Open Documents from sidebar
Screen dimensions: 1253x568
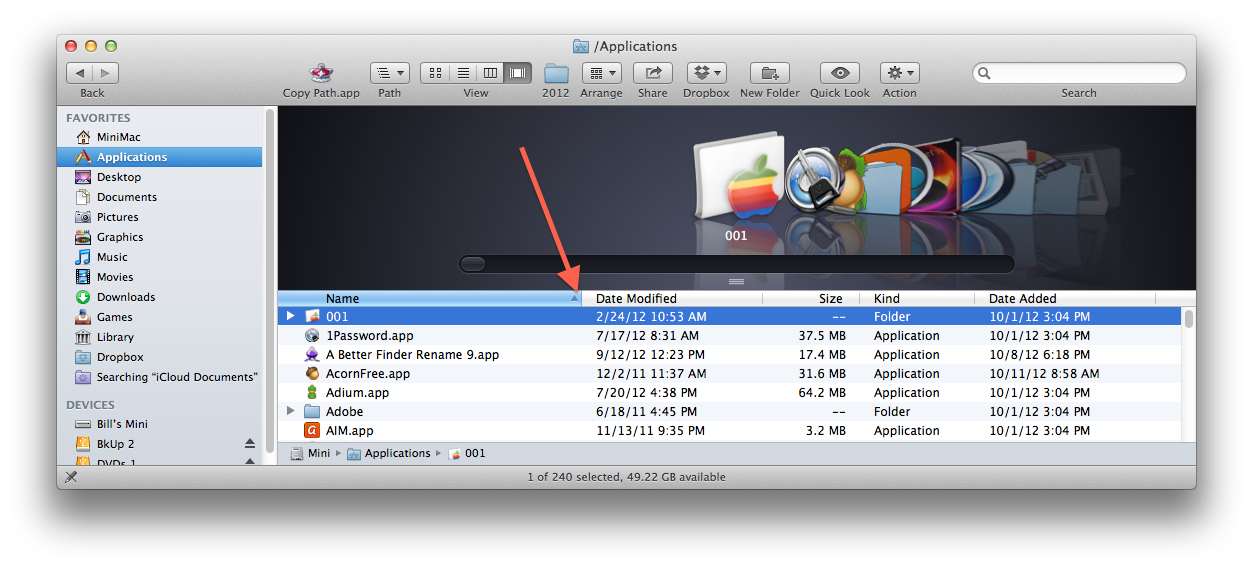[159, 197]
